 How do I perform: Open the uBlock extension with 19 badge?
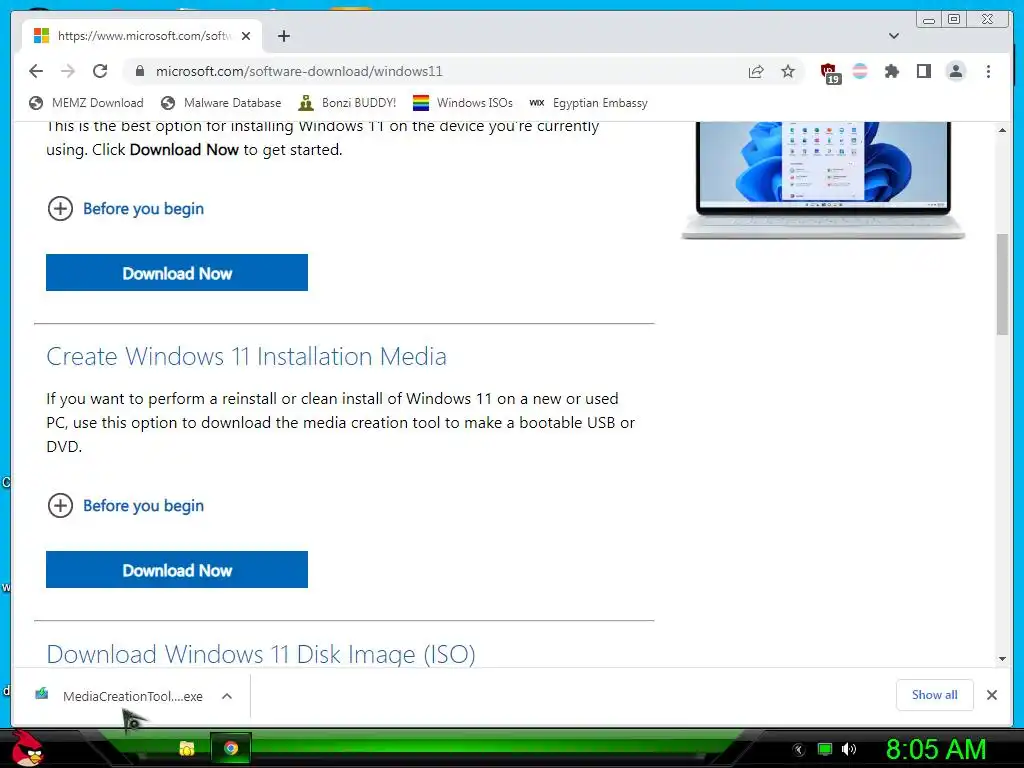coord(830,72)
